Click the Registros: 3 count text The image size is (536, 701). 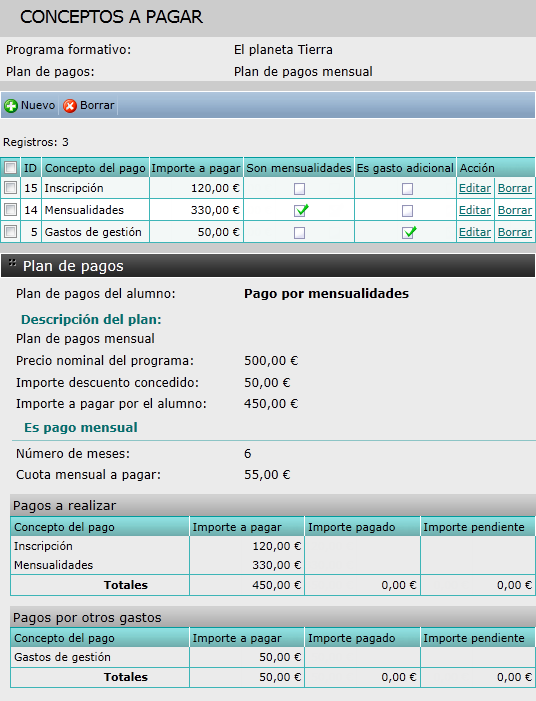coord(36,142)
